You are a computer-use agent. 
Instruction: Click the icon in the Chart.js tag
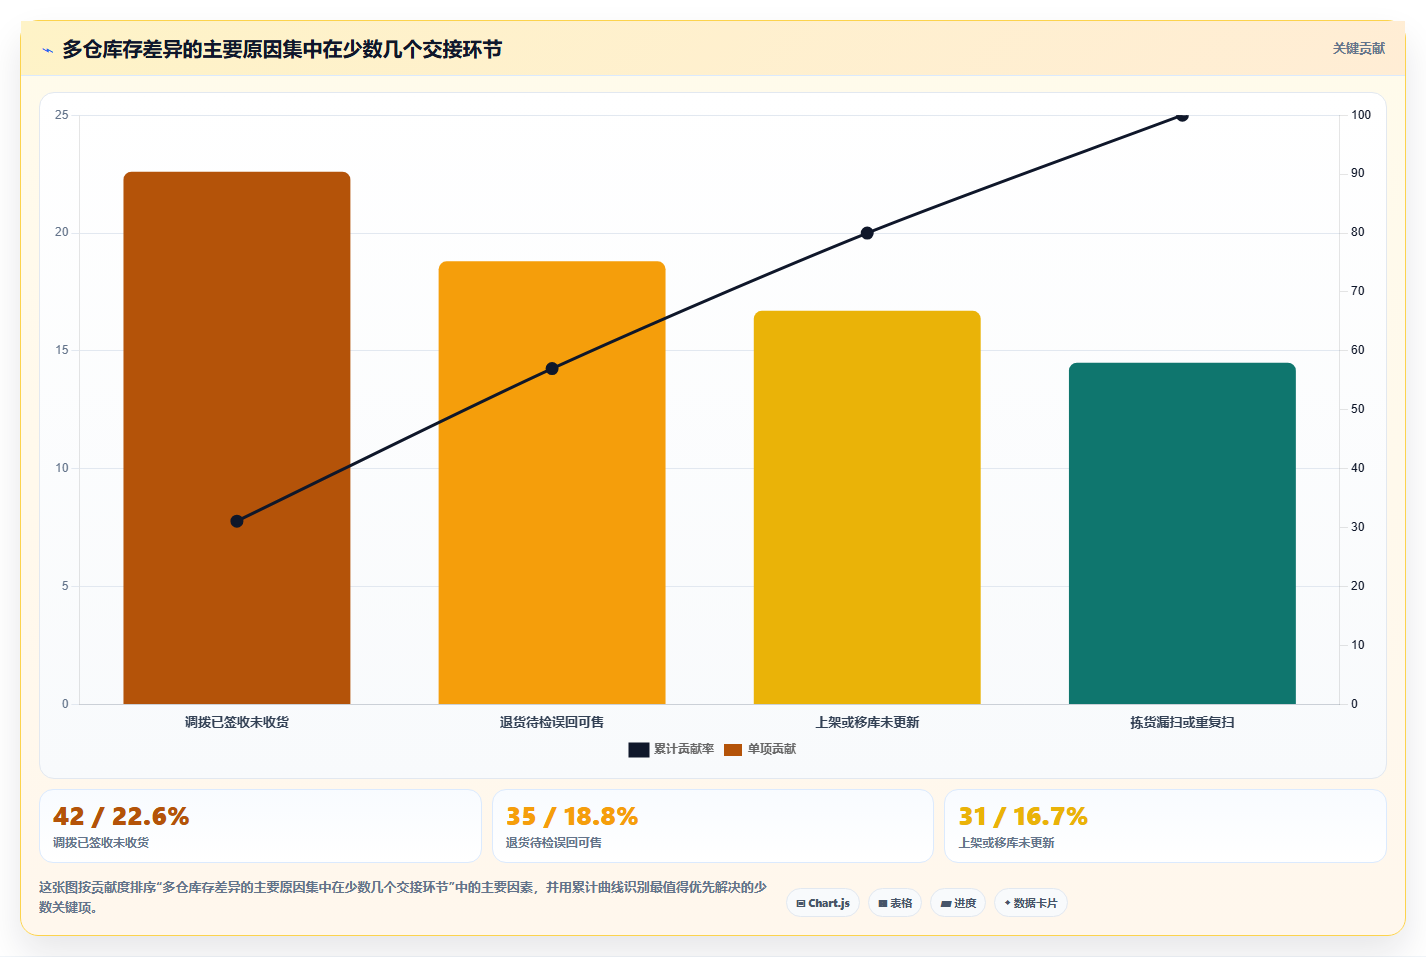(801, 904)
